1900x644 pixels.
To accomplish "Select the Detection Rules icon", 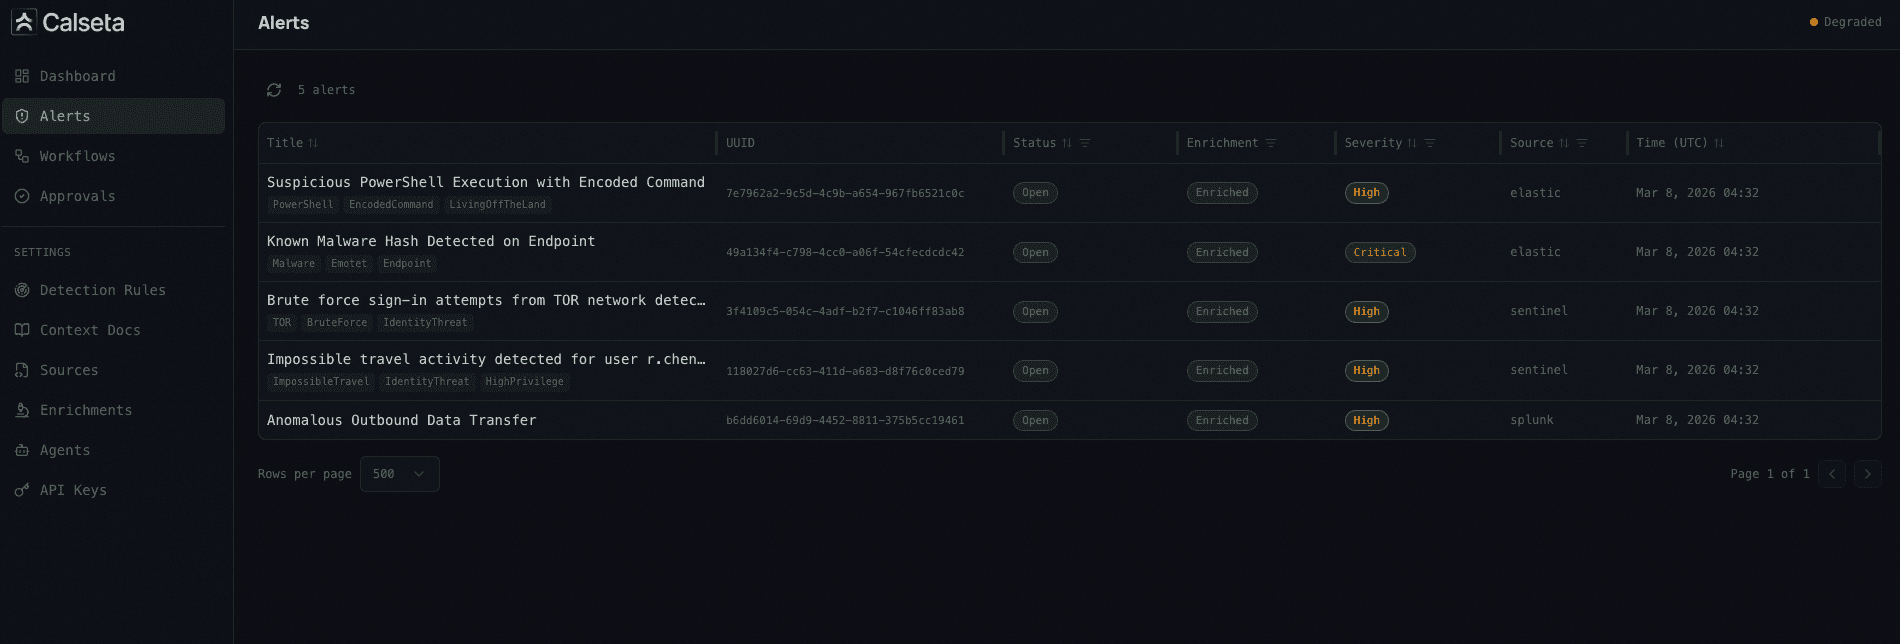I will [20, 290].
